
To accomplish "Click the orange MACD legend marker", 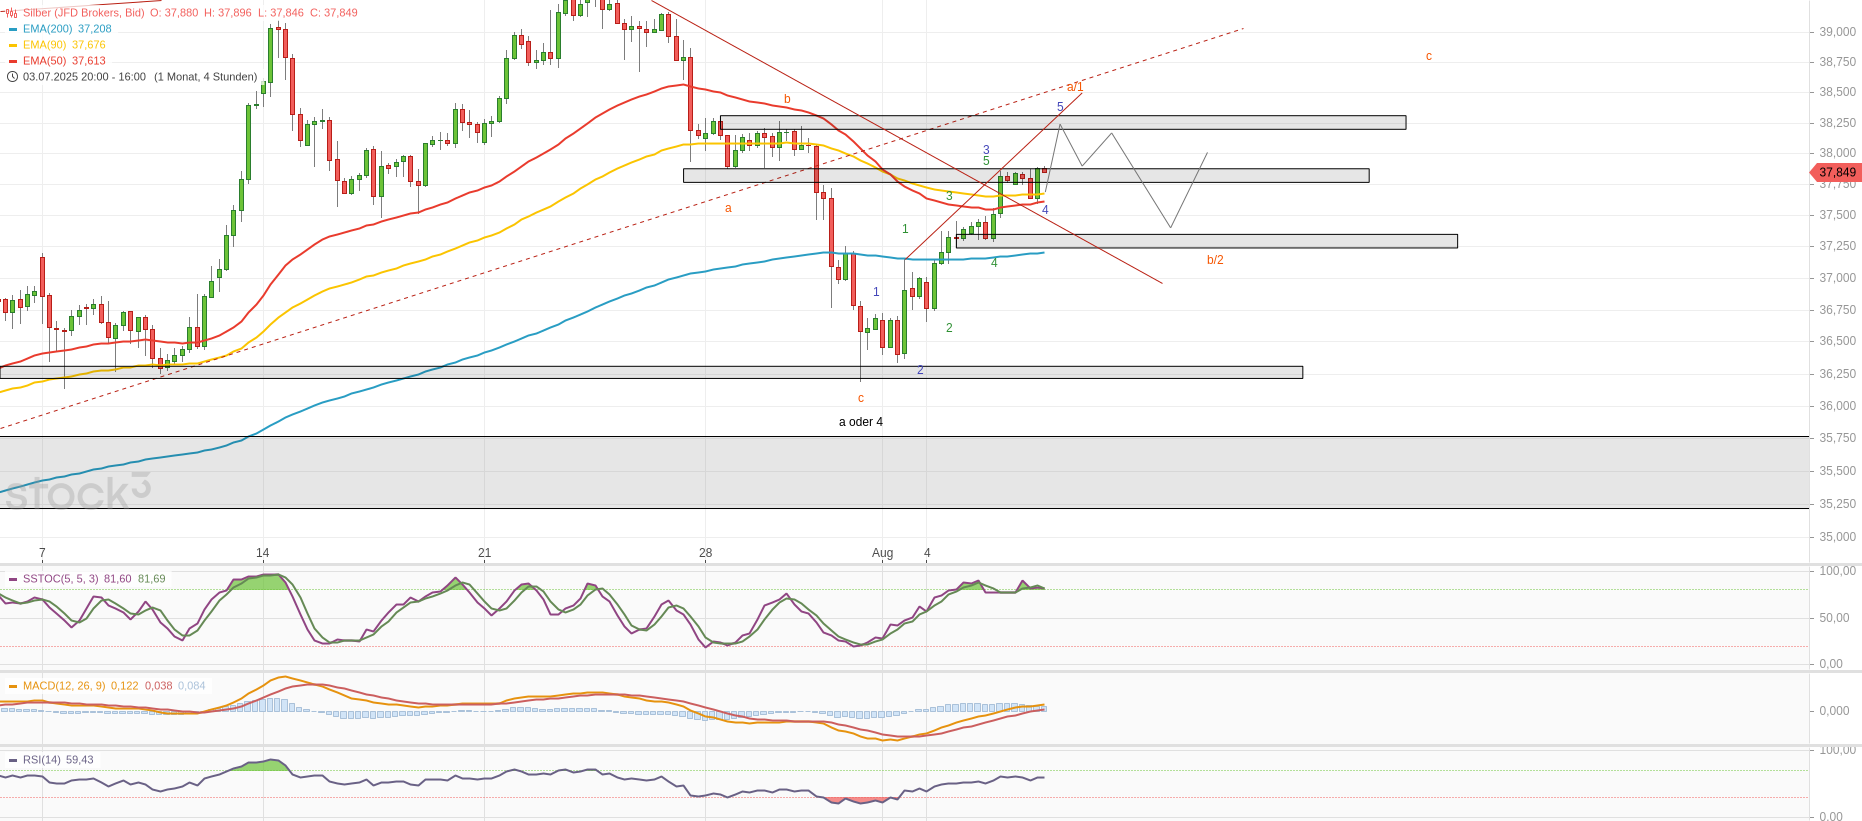I will (13, 686).
